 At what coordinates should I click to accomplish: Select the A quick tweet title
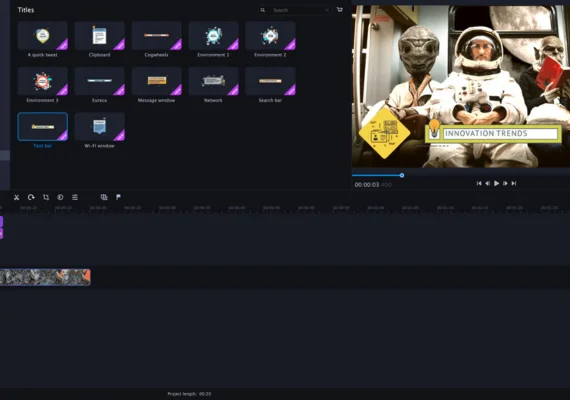(x=43, y=36)
